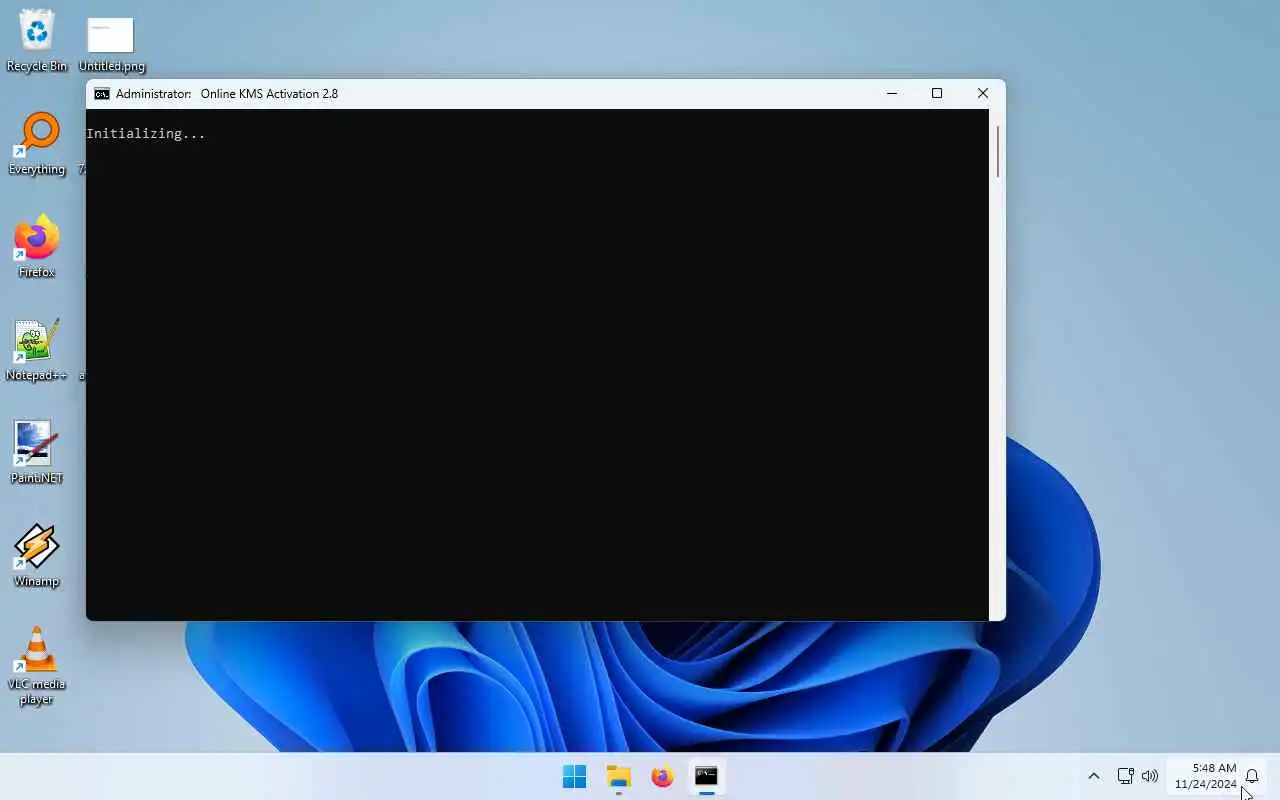Minimize the Online KMS Activation window
The width and height of the screenshot is (1280, 800).
click(x=892, y=94)
